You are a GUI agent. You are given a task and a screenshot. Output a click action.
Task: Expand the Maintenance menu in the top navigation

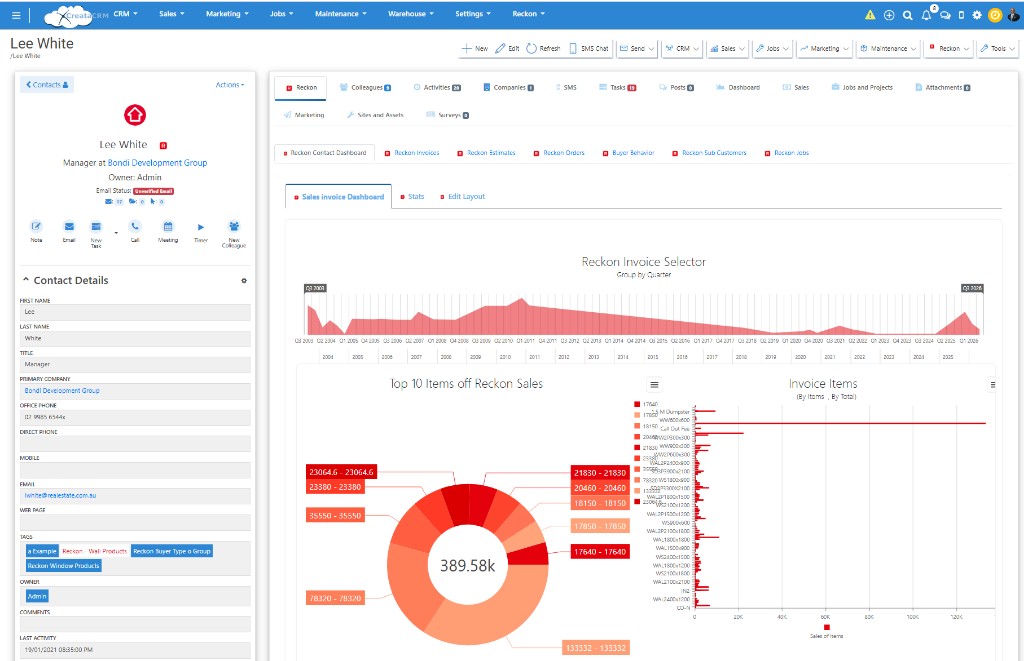[x=341, y=14]
